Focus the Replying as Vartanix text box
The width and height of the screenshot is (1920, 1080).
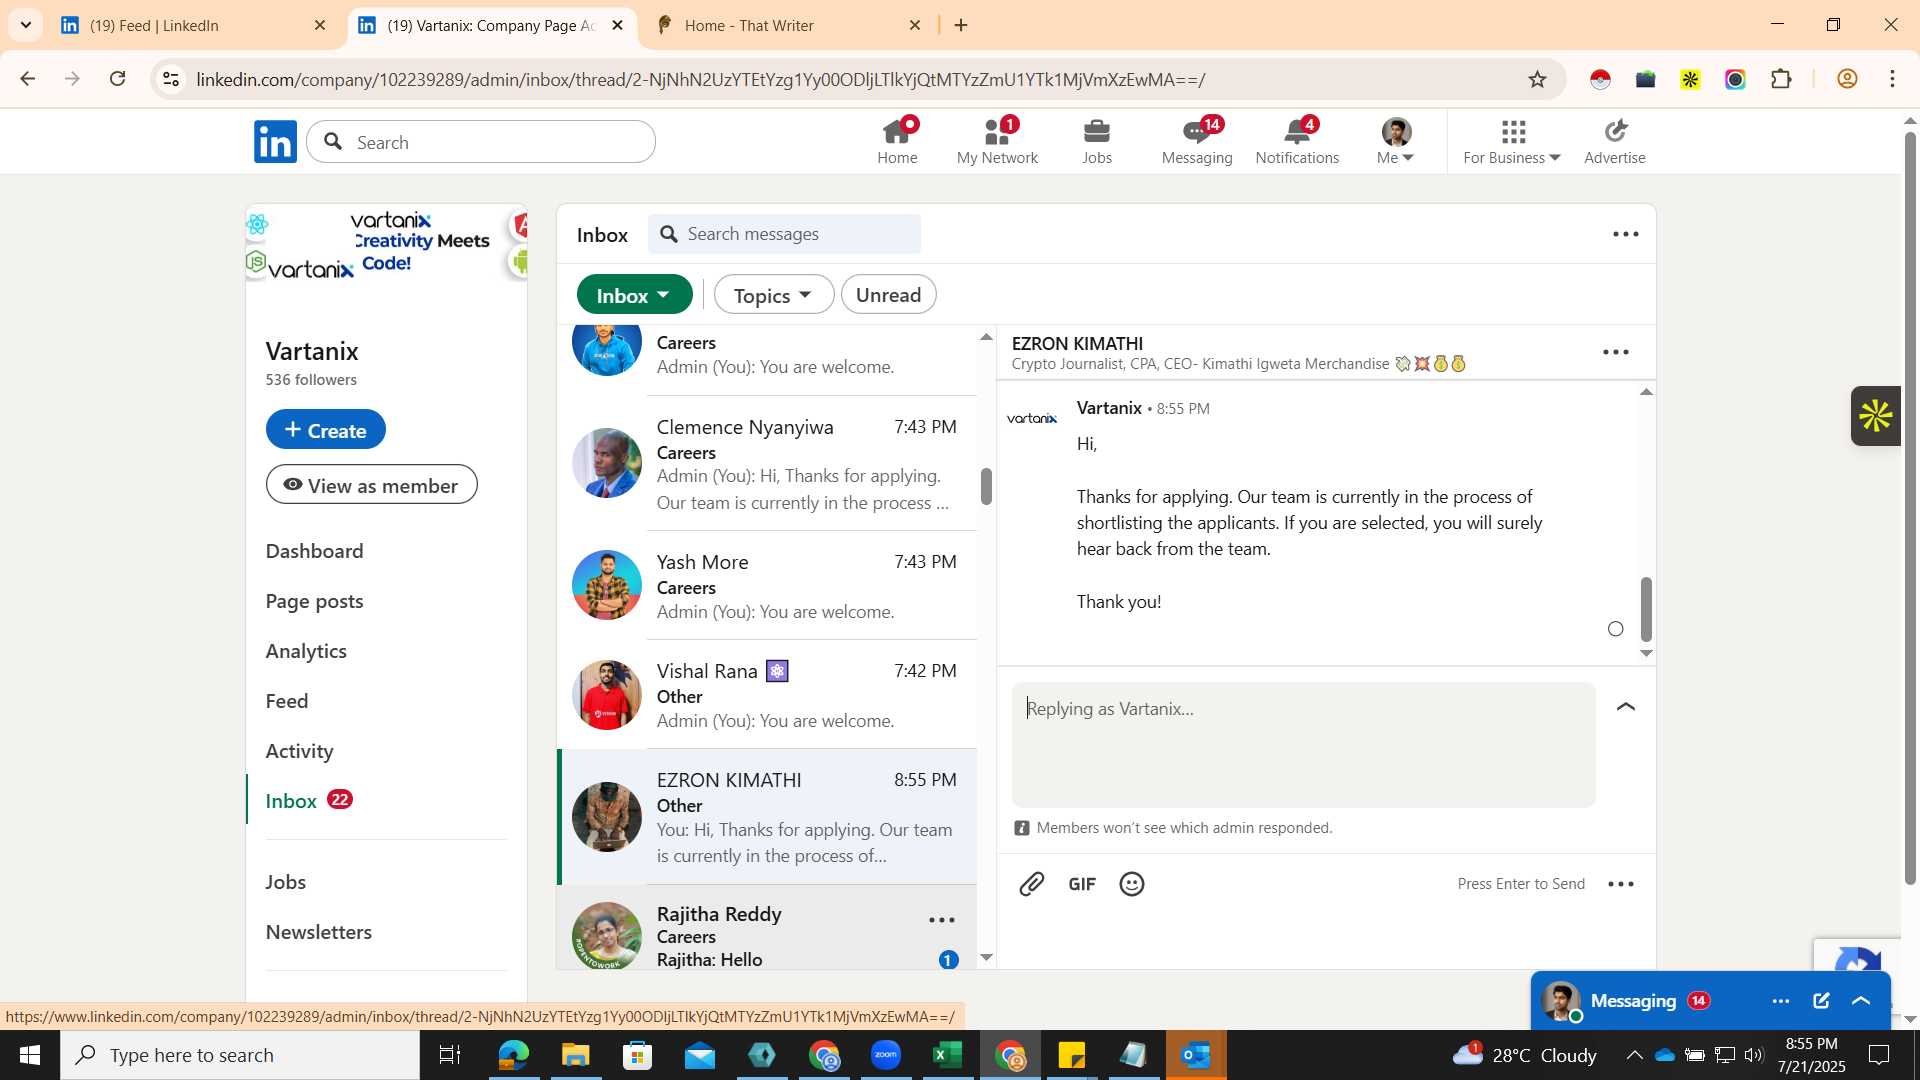1303,745
